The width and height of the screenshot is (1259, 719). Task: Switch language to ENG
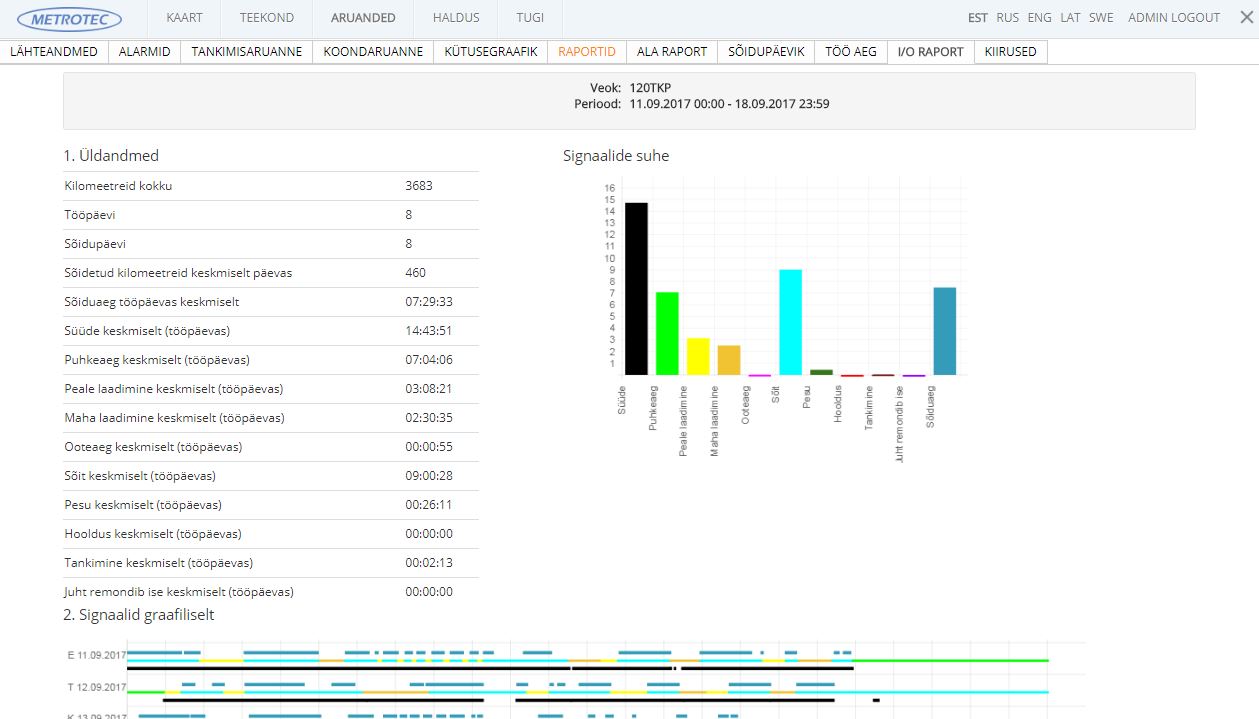[1039, 18]
